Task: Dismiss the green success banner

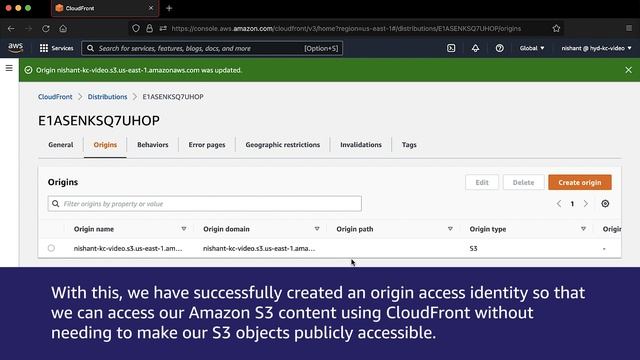Action: coord(629,70)
